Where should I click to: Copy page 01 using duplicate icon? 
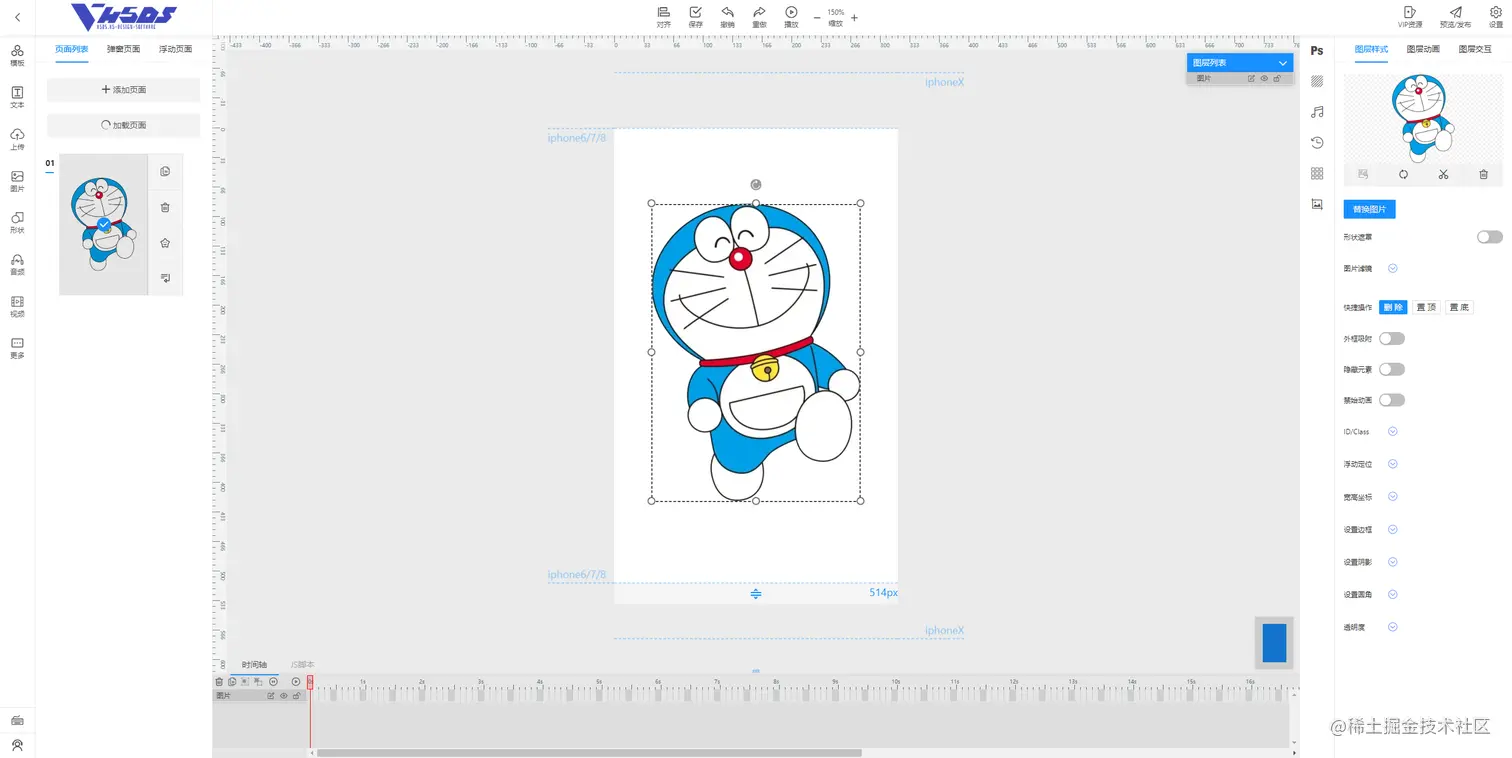(x=165, y=171)
